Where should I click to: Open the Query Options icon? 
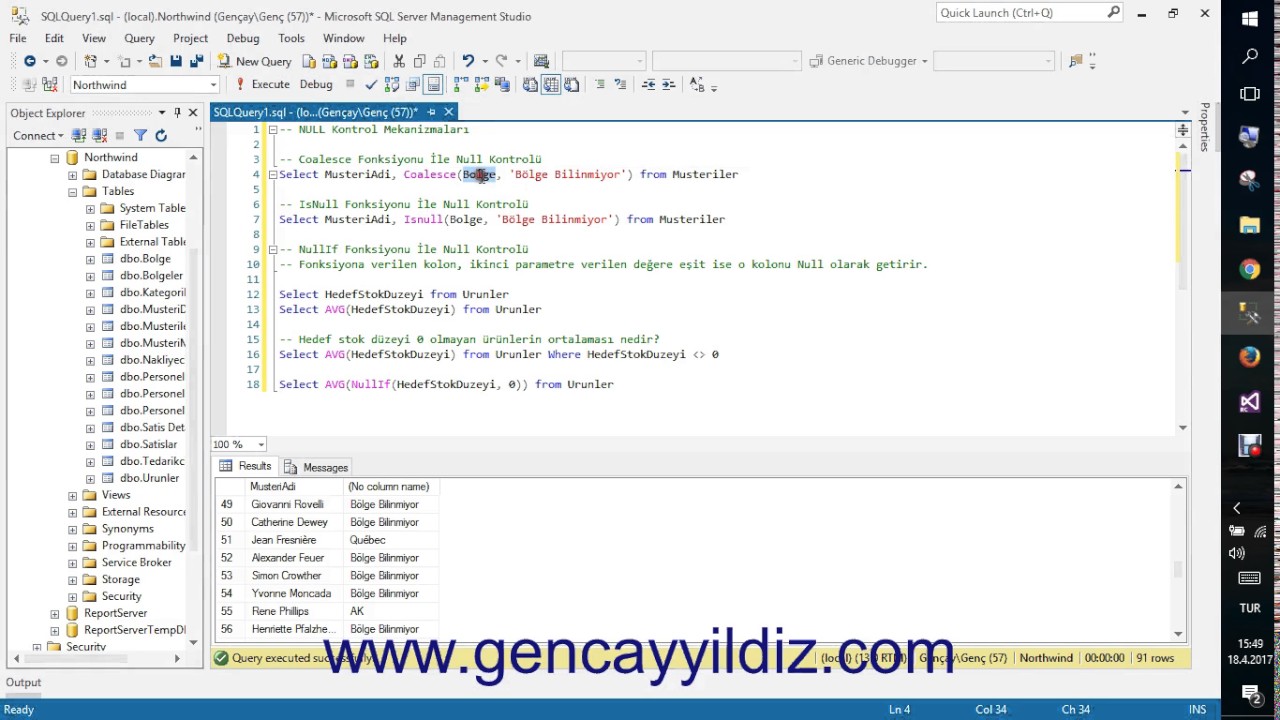point(412,85)
